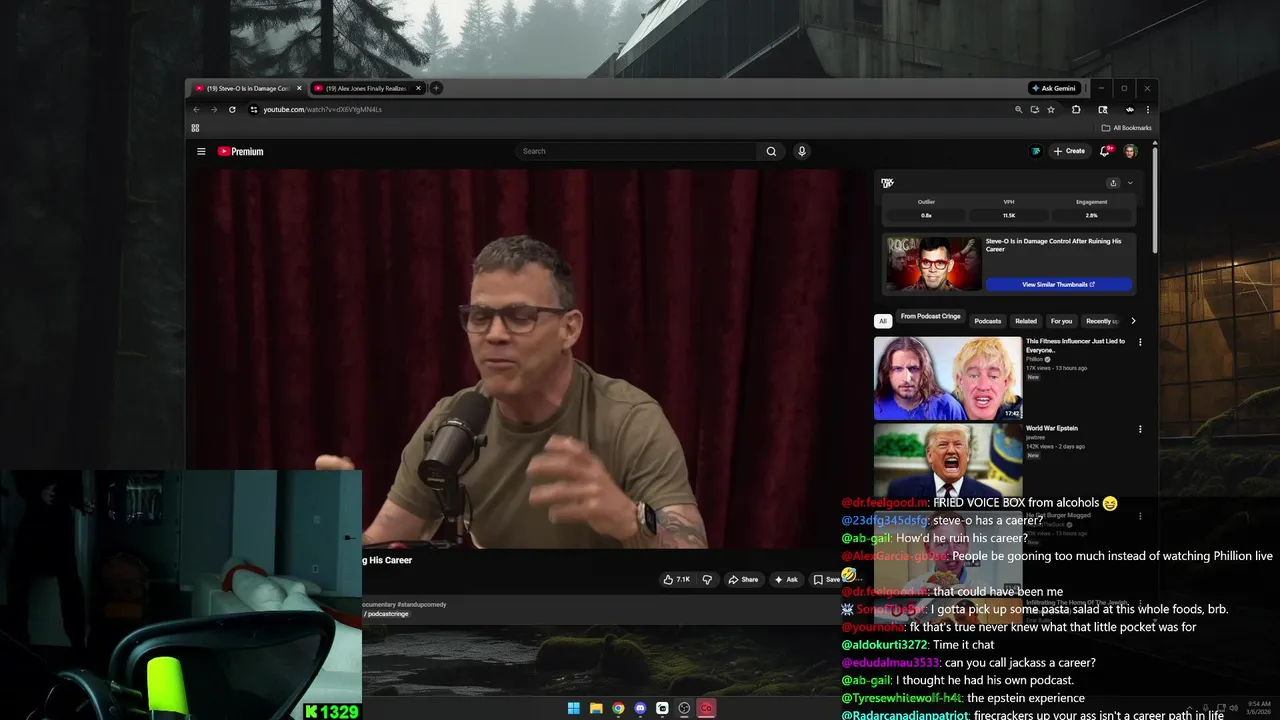Click the Create button
The height and width of the screenshot is (720, 1280).
pos(1069,151)
